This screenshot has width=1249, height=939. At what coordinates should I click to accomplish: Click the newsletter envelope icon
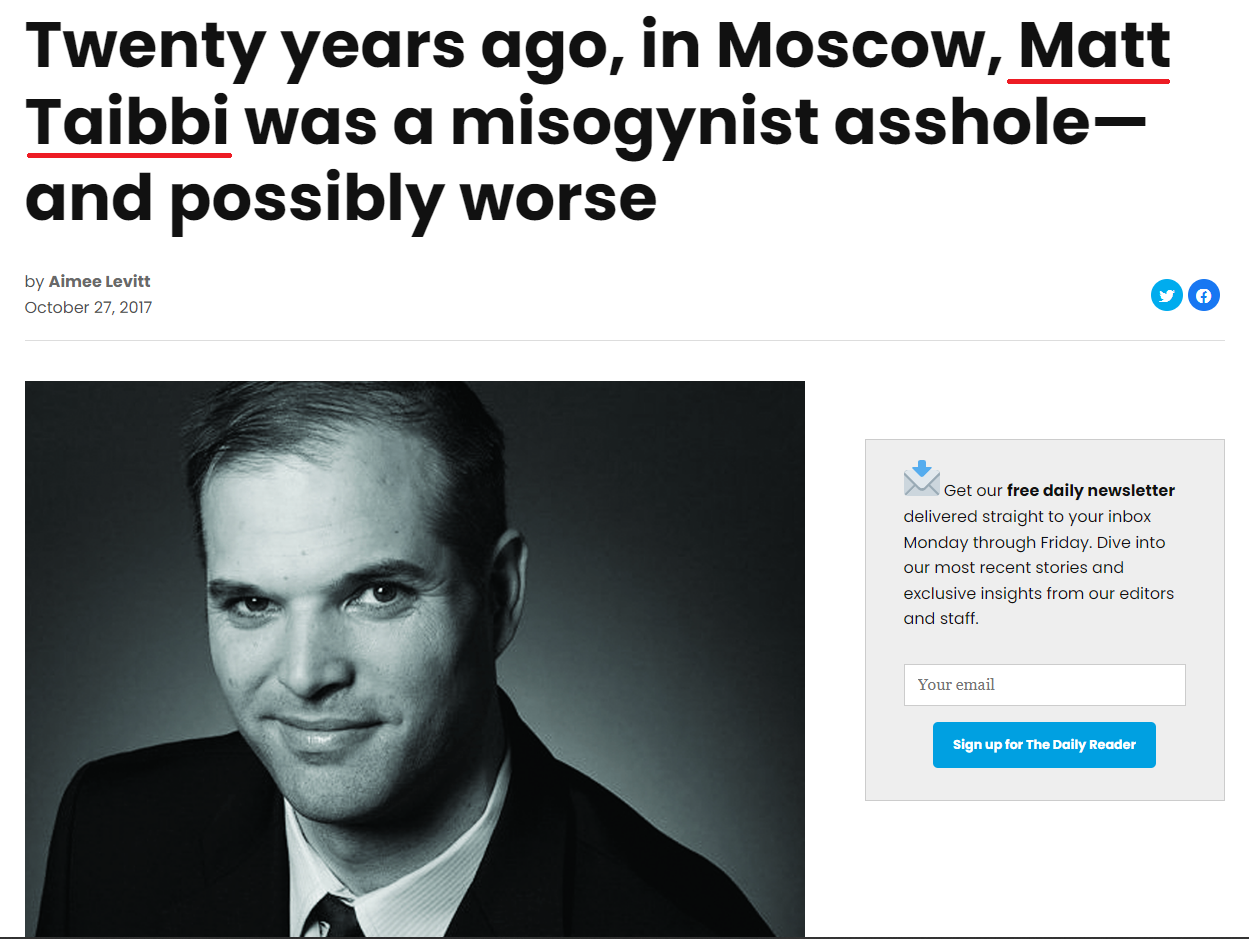(921, 479)
